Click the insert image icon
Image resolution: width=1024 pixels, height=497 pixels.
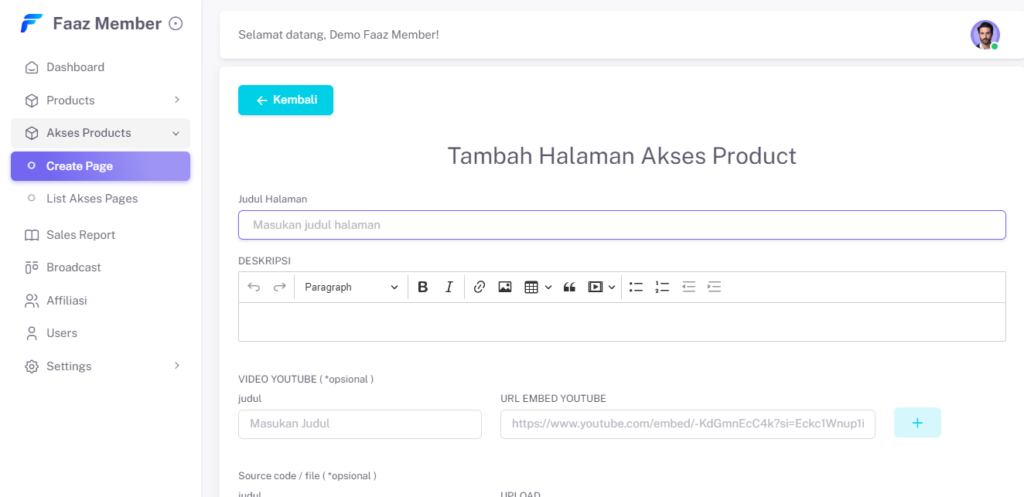[x=505, y=287]
